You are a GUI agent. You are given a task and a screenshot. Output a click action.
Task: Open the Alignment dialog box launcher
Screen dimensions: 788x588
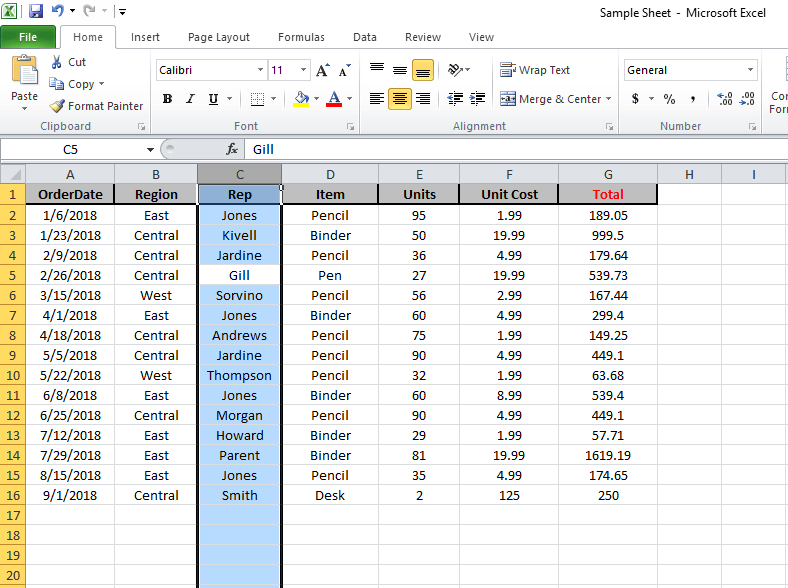tap(609, 127)
